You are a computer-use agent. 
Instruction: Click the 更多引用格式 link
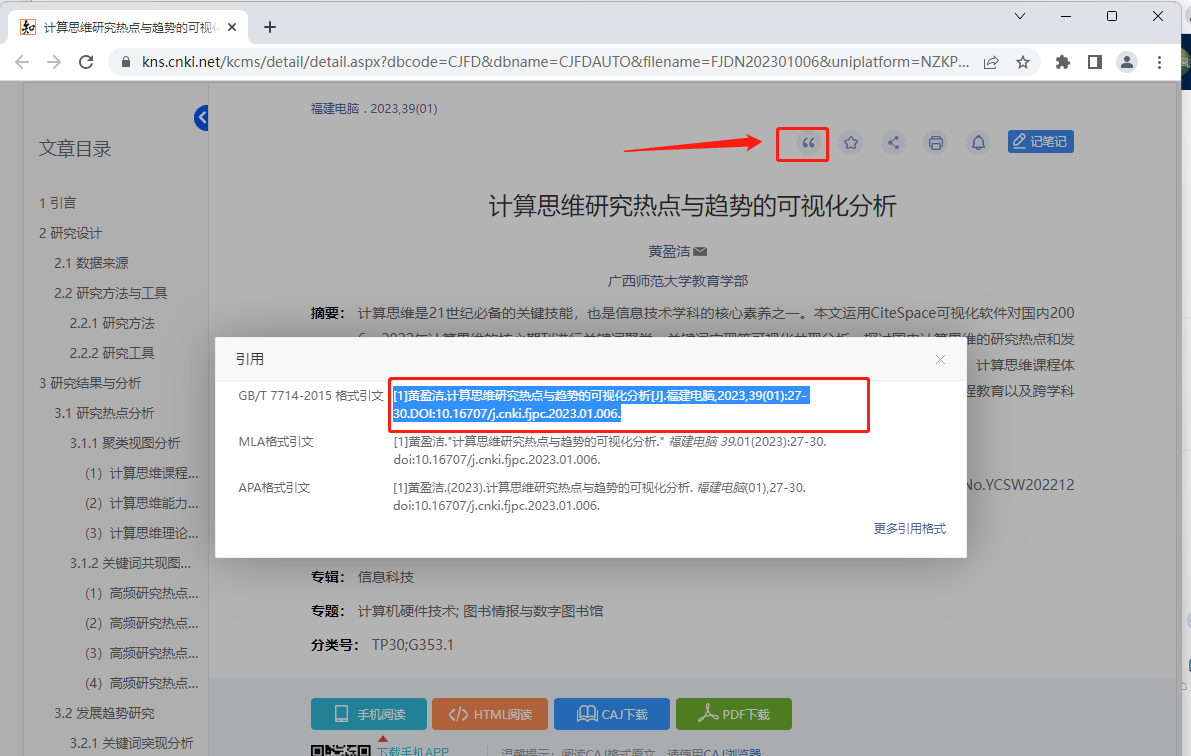point(909,528)
